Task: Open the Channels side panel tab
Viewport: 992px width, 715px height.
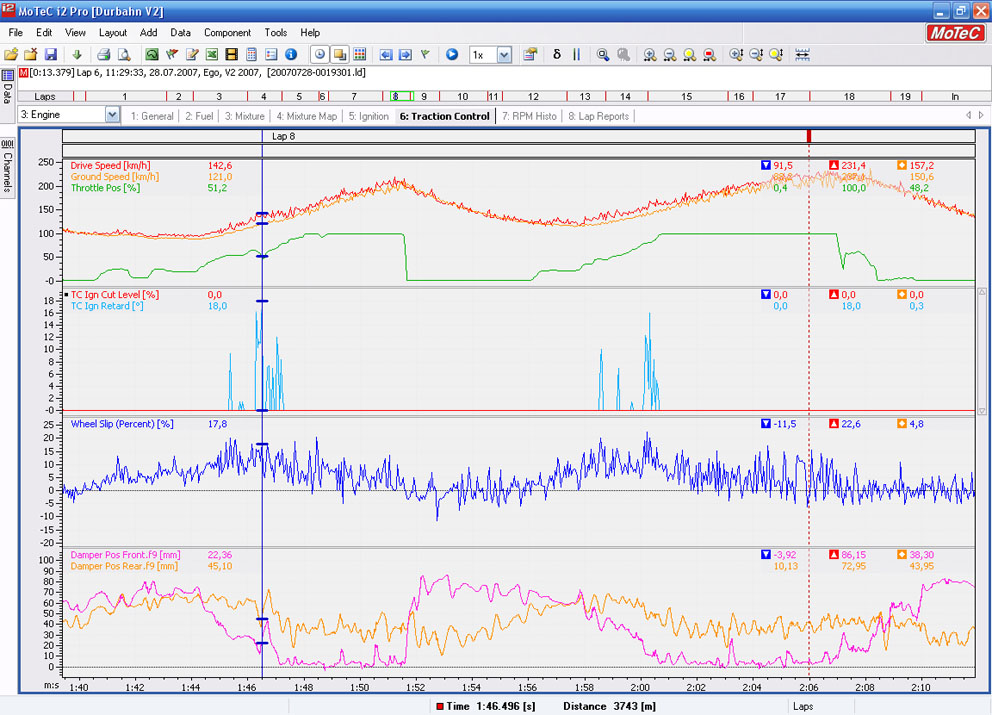Action: pyautogui.click(x=7, y=166)
